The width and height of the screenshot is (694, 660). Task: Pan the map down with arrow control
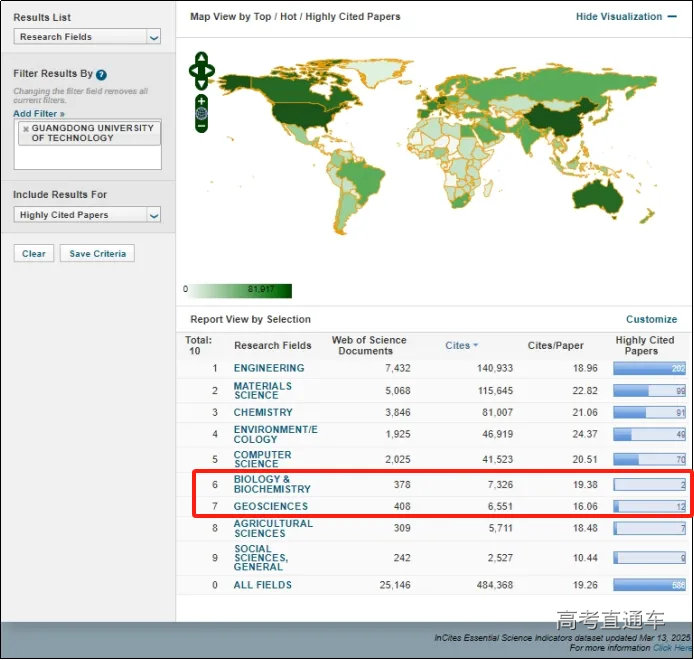click(202, 83)
